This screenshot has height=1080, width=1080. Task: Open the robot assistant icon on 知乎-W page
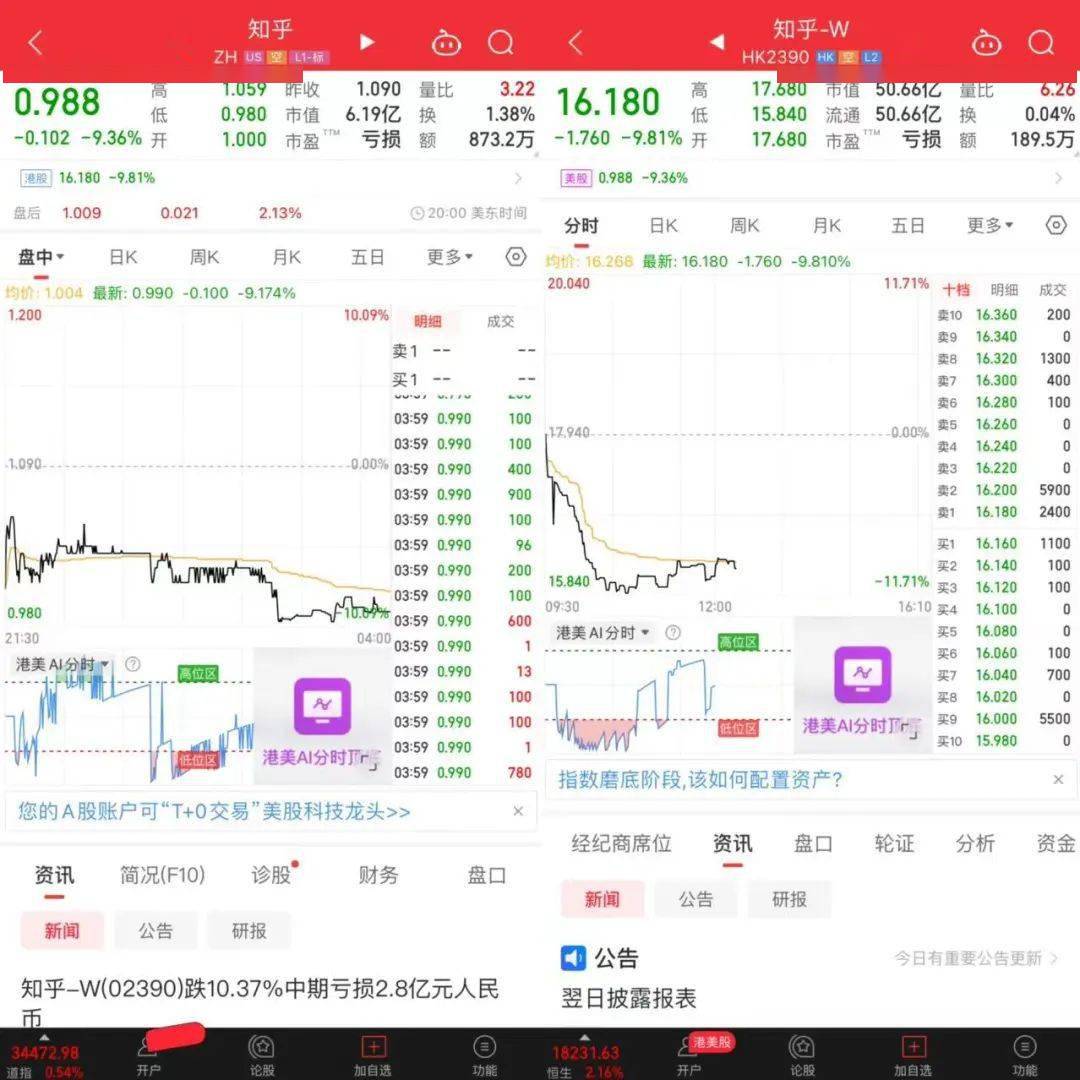click(986, 43)
